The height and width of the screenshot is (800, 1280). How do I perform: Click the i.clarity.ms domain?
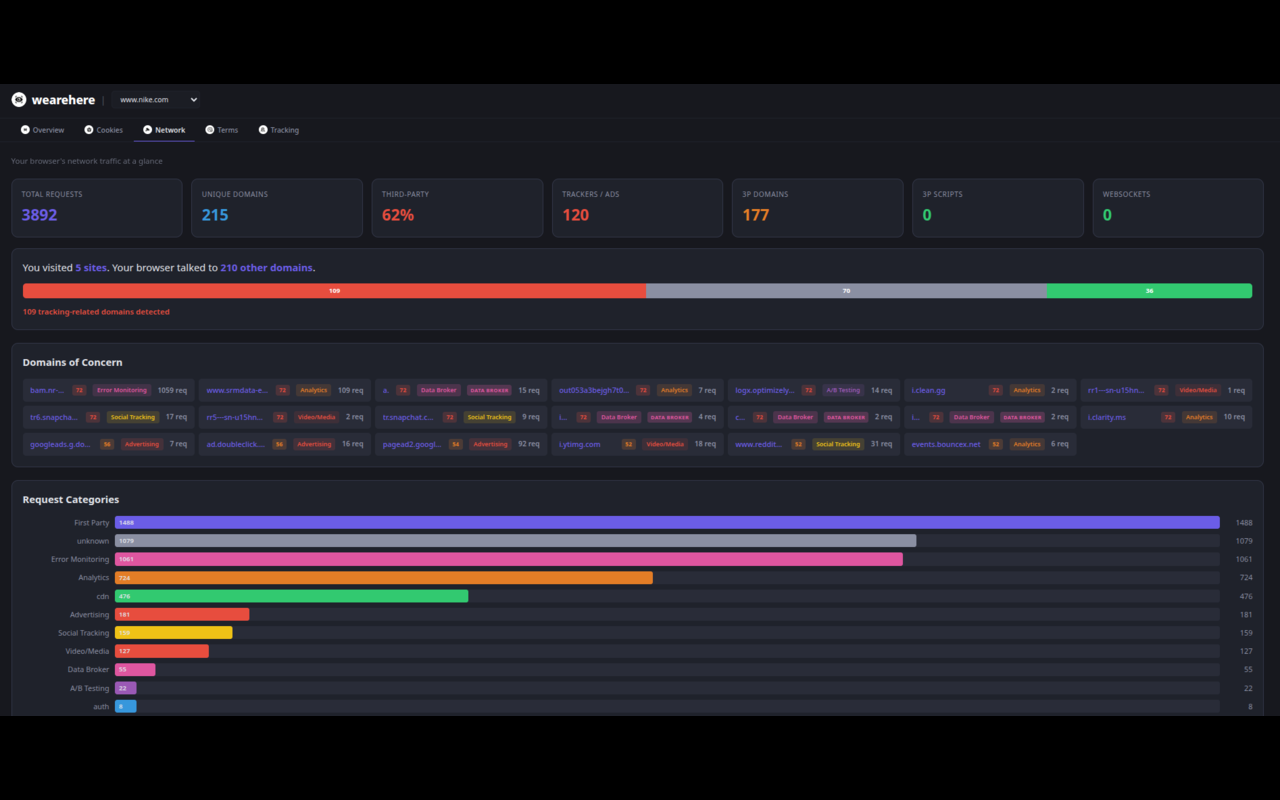[x=1107, y=417]
